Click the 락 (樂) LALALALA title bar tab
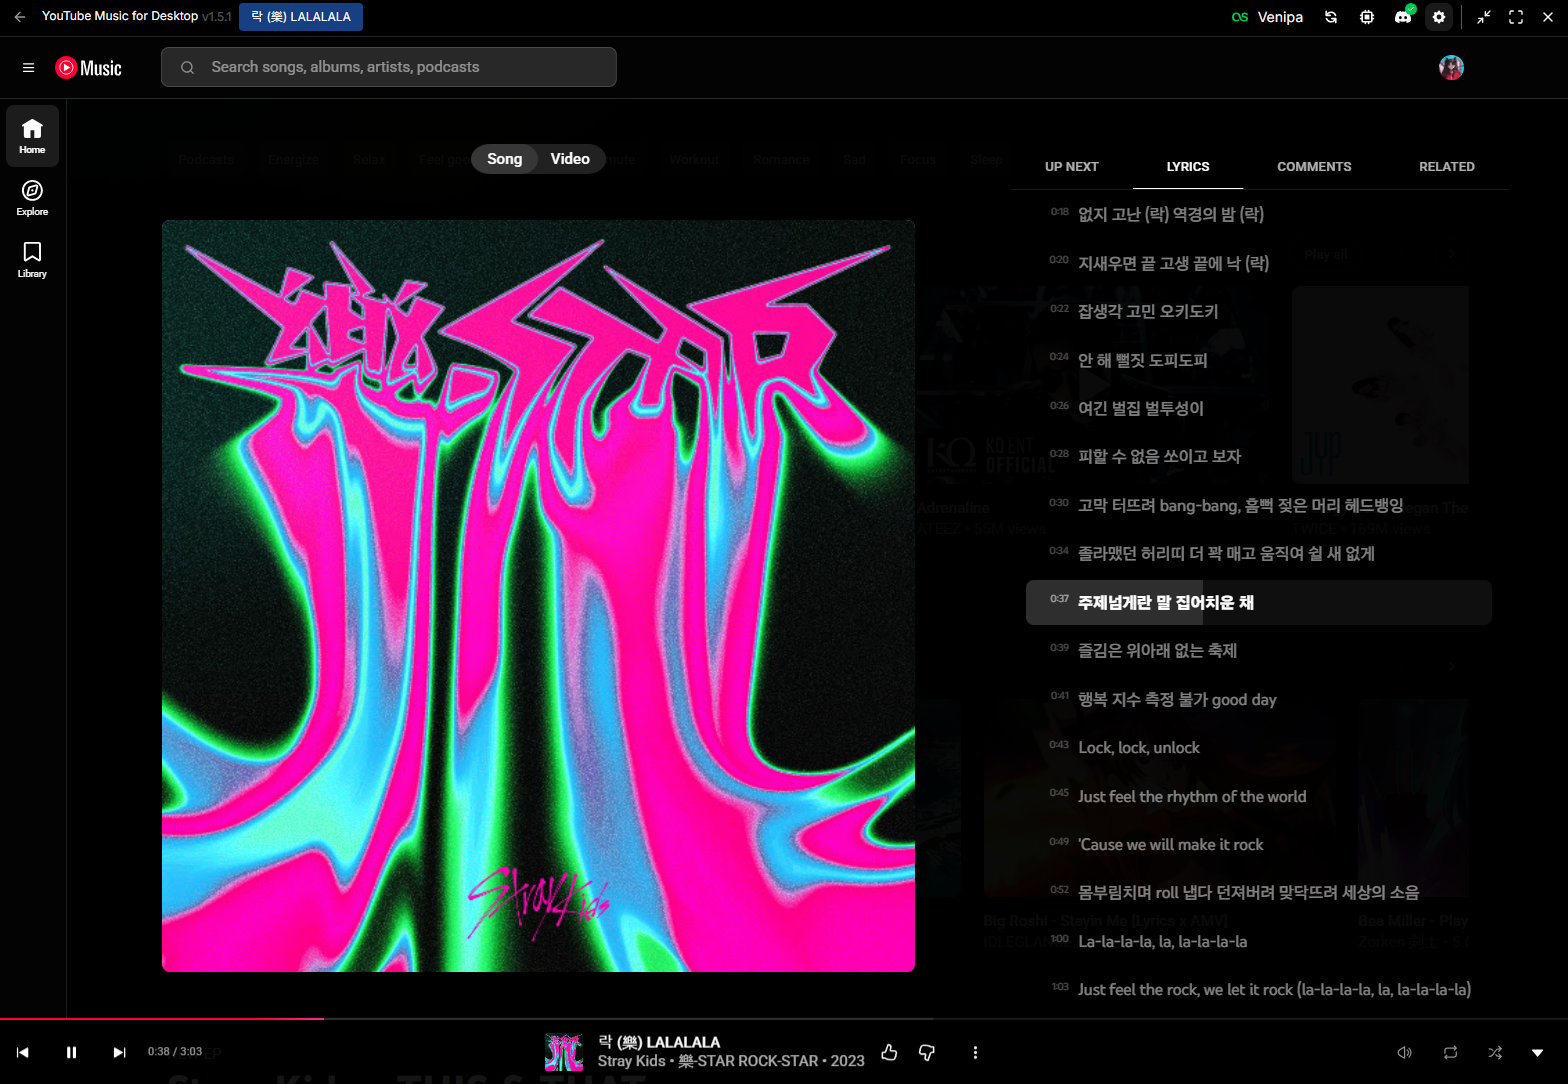 coord(301,17)
